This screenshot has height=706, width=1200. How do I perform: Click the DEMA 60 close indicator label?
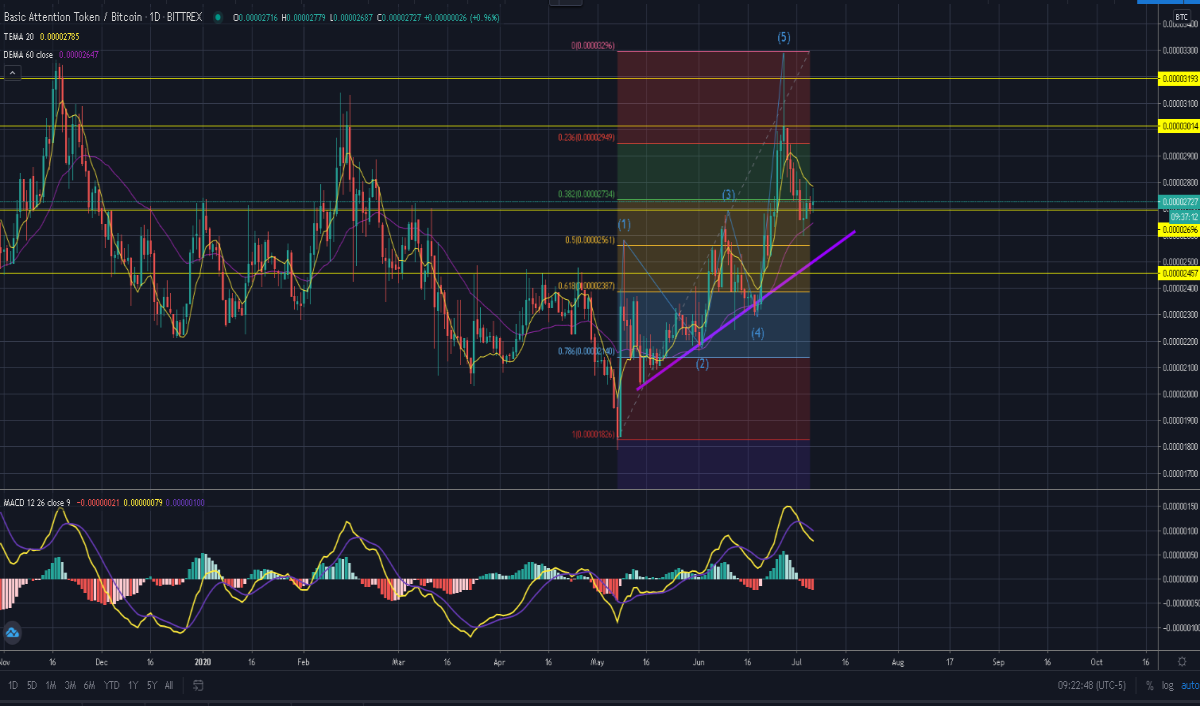coord(28,54)
